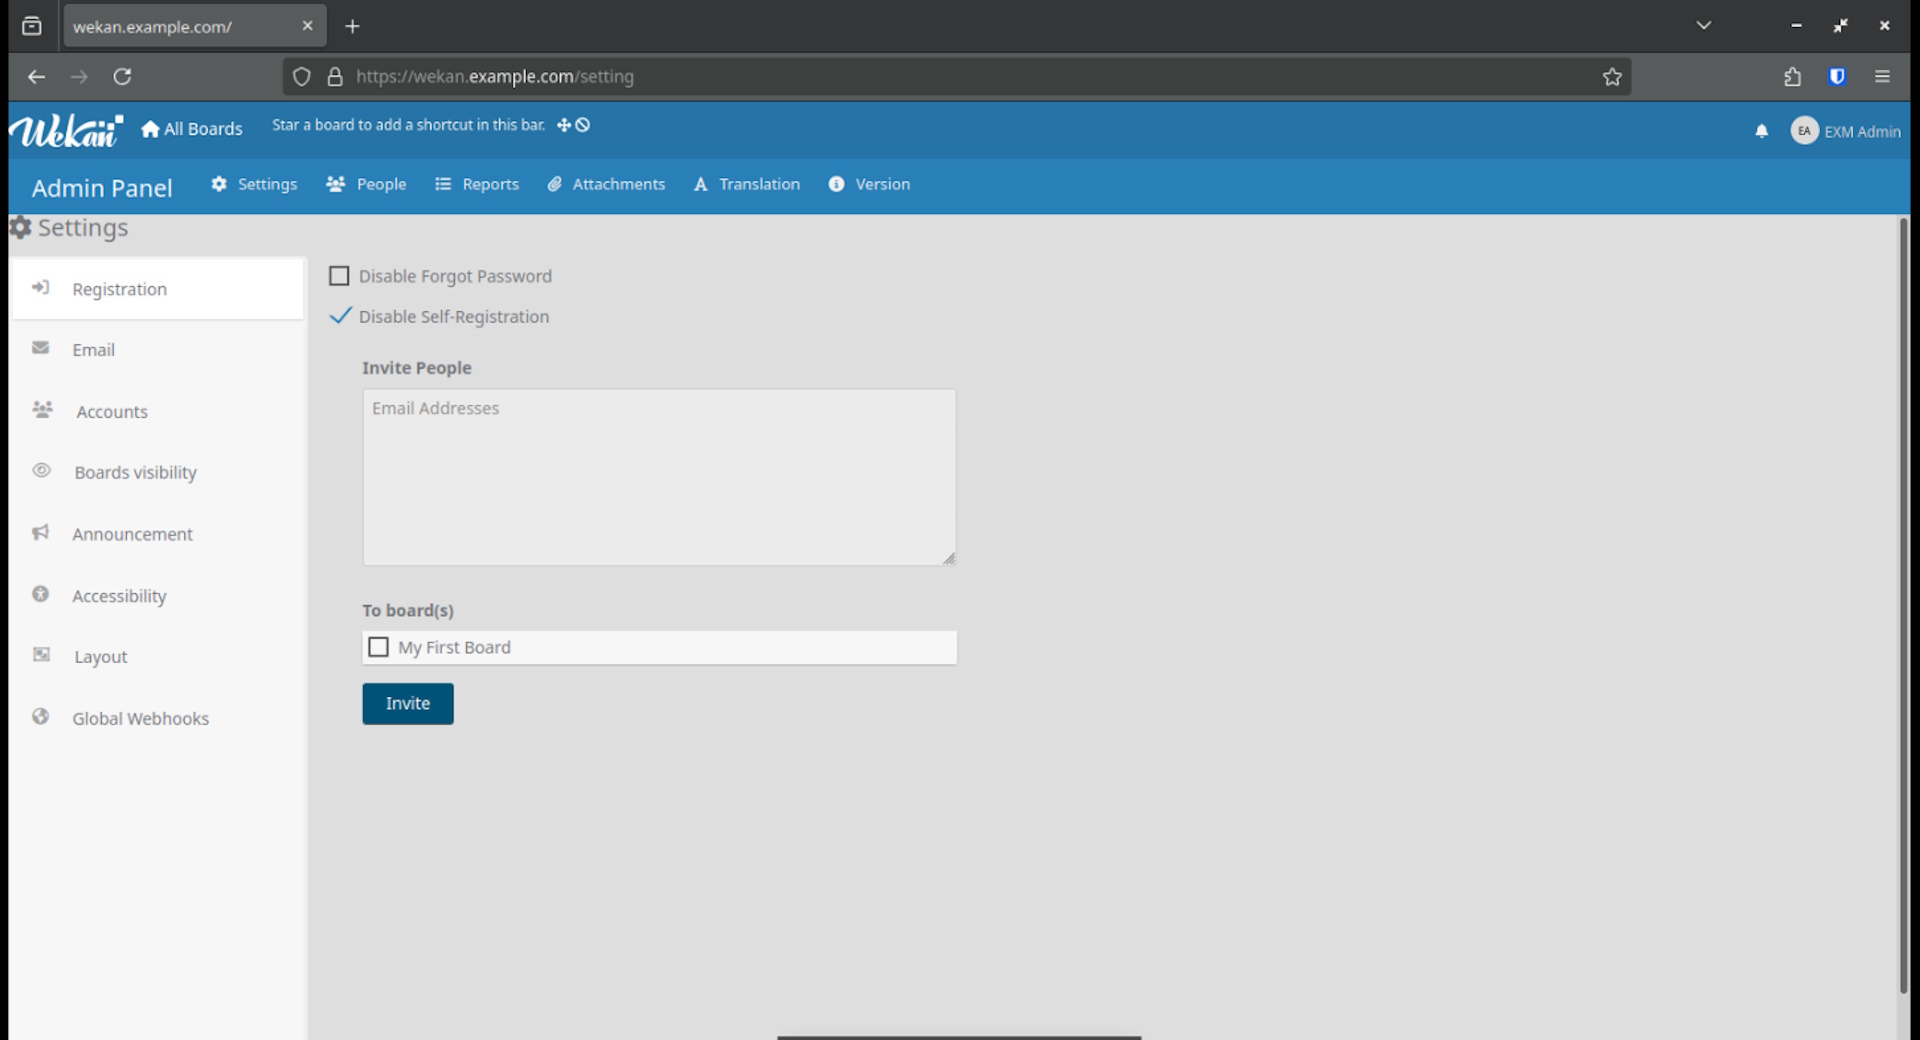This screenshot has width=1920, height=1040.
Task: Click the Email Addresses text area
Action: click(659, 477)
